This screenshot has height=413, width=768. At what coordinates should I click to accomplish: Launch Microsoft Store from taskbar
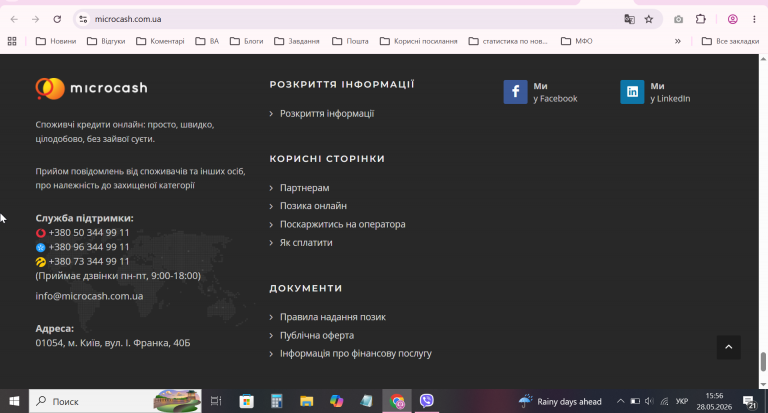click(246, 401)
